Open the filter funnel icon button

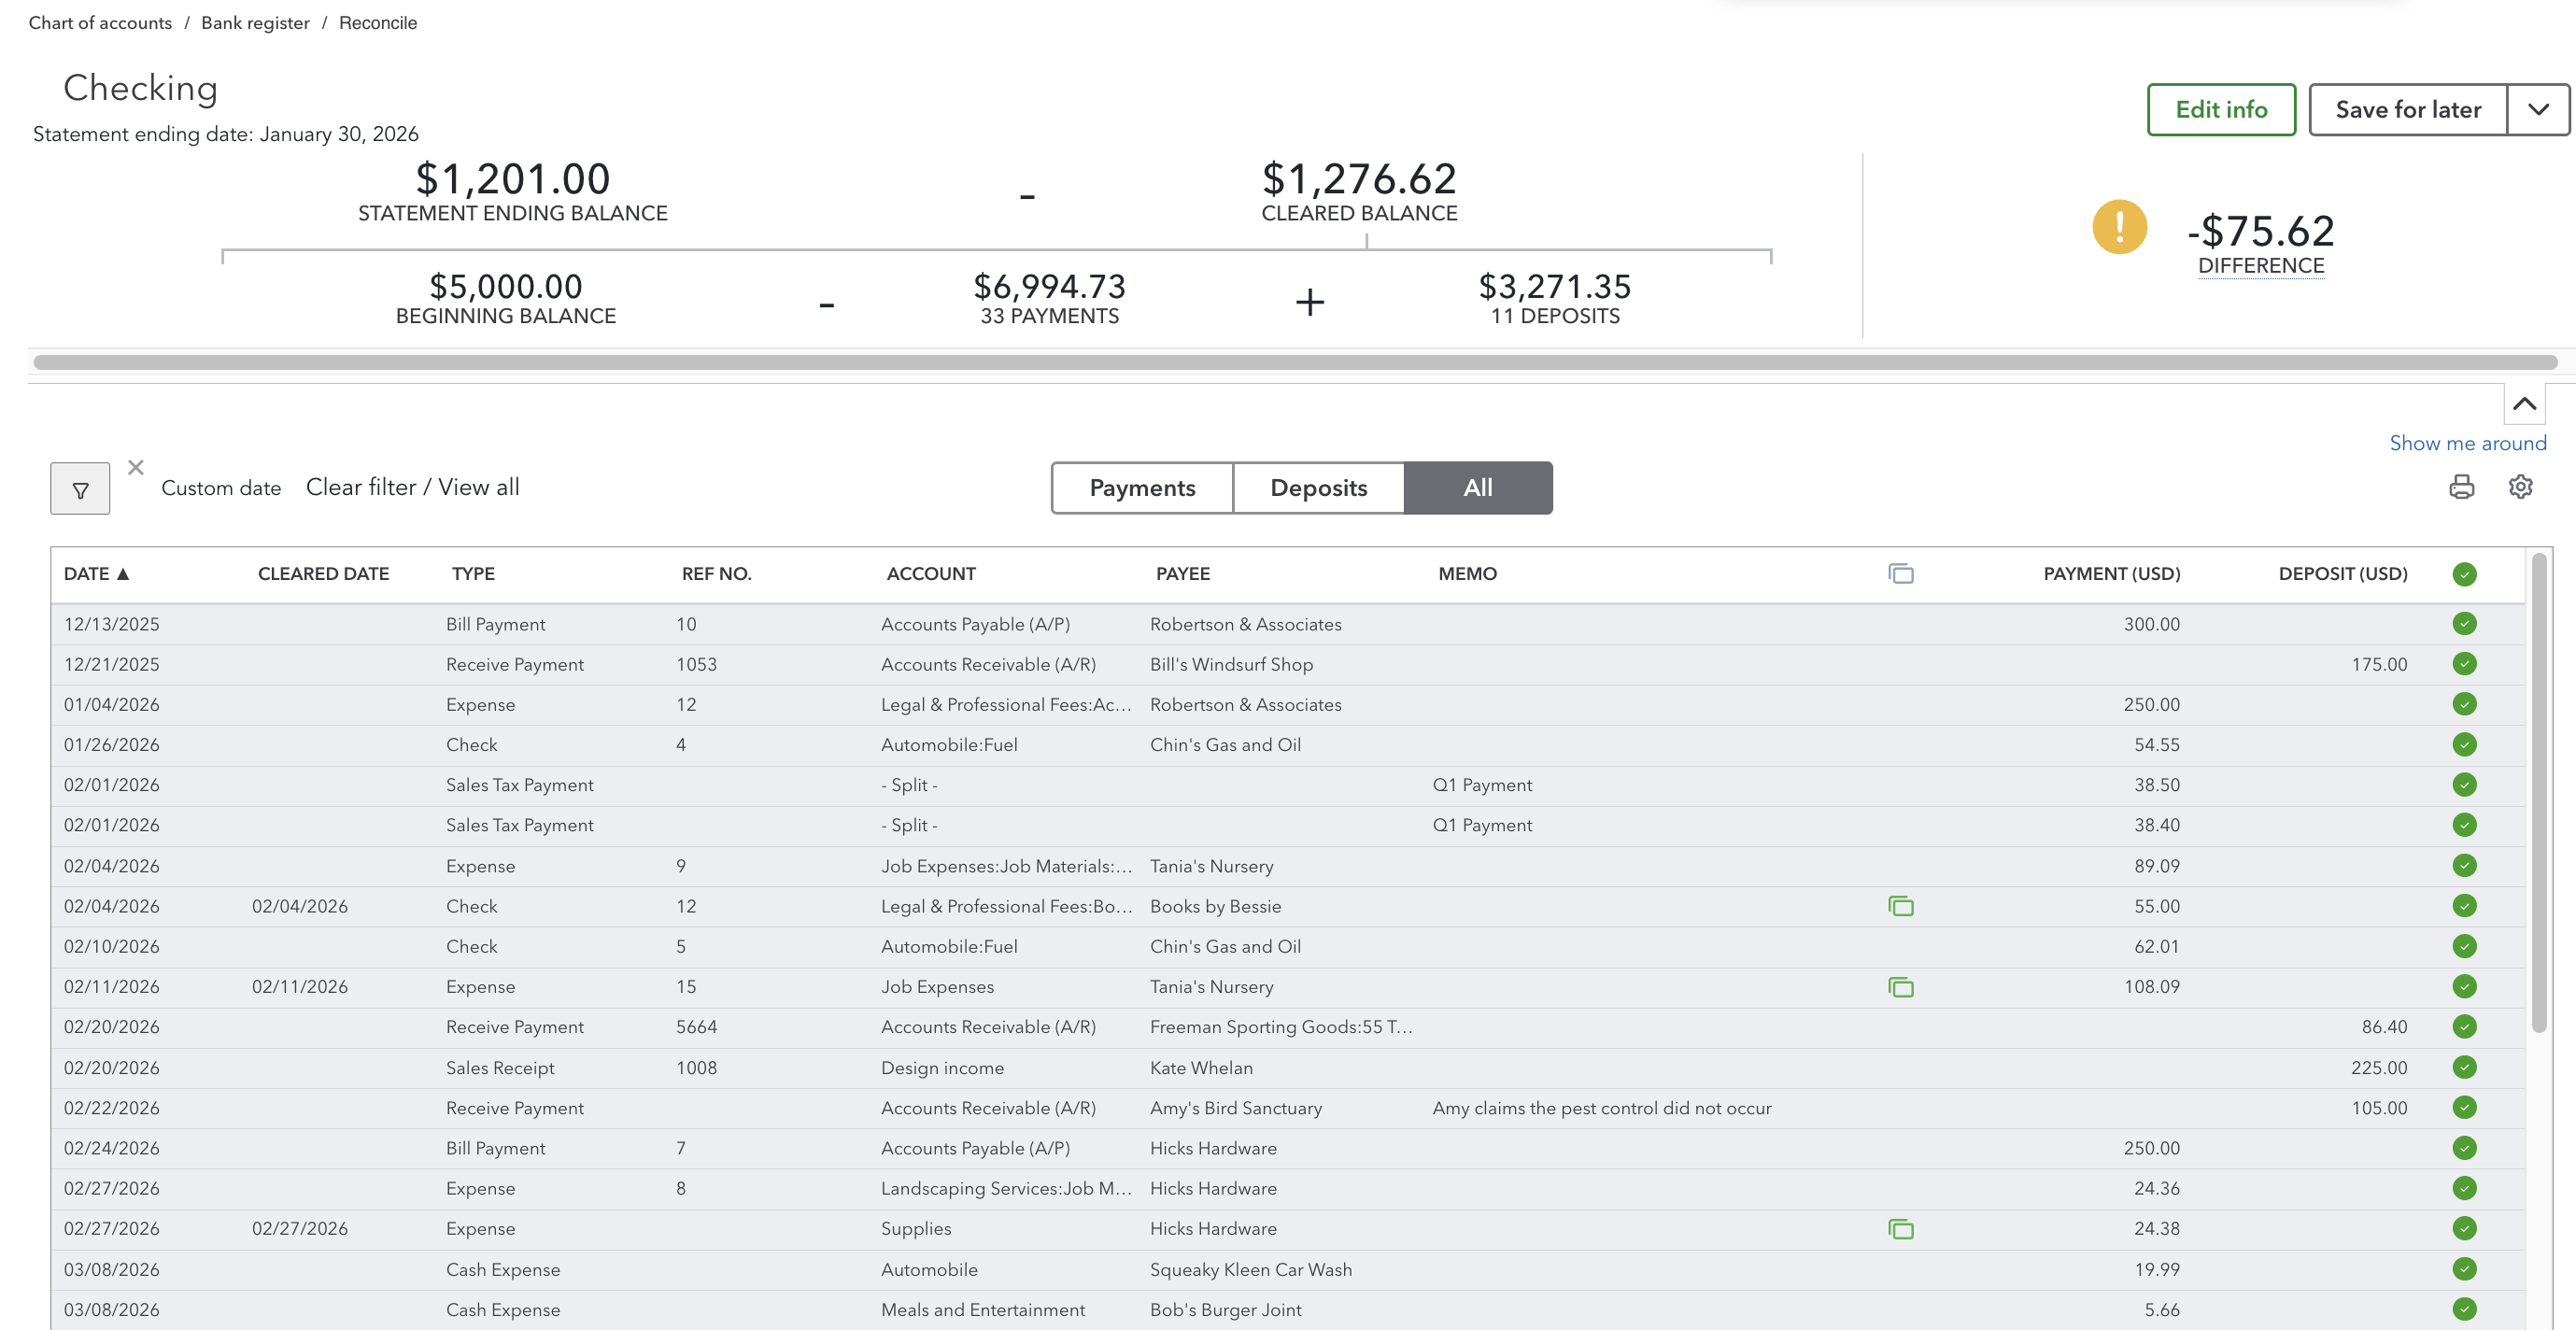pyautogui.click(x=80, y=489)
